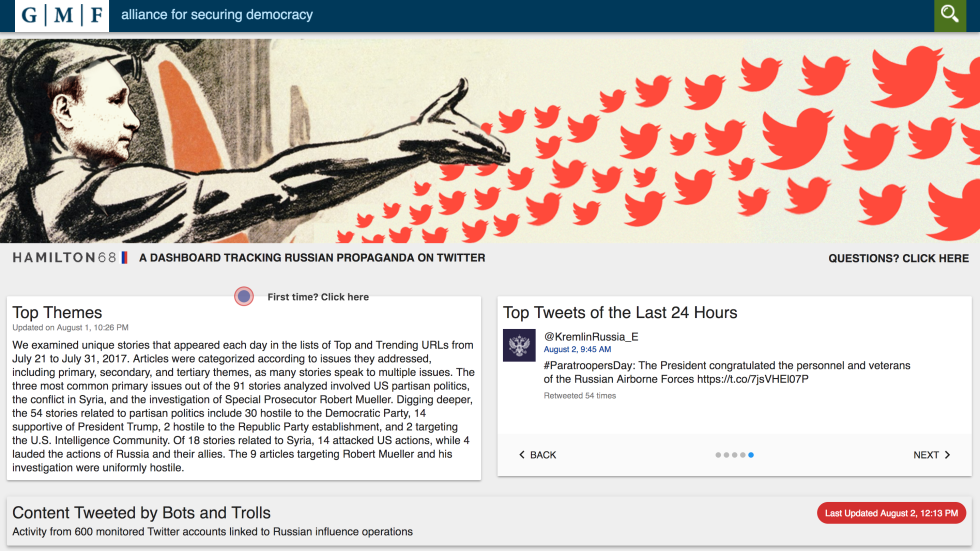Click the dashboard tracking Russian propaganda tagline
The width and height of the screenshot is (980, 551).
coord(312,257)
